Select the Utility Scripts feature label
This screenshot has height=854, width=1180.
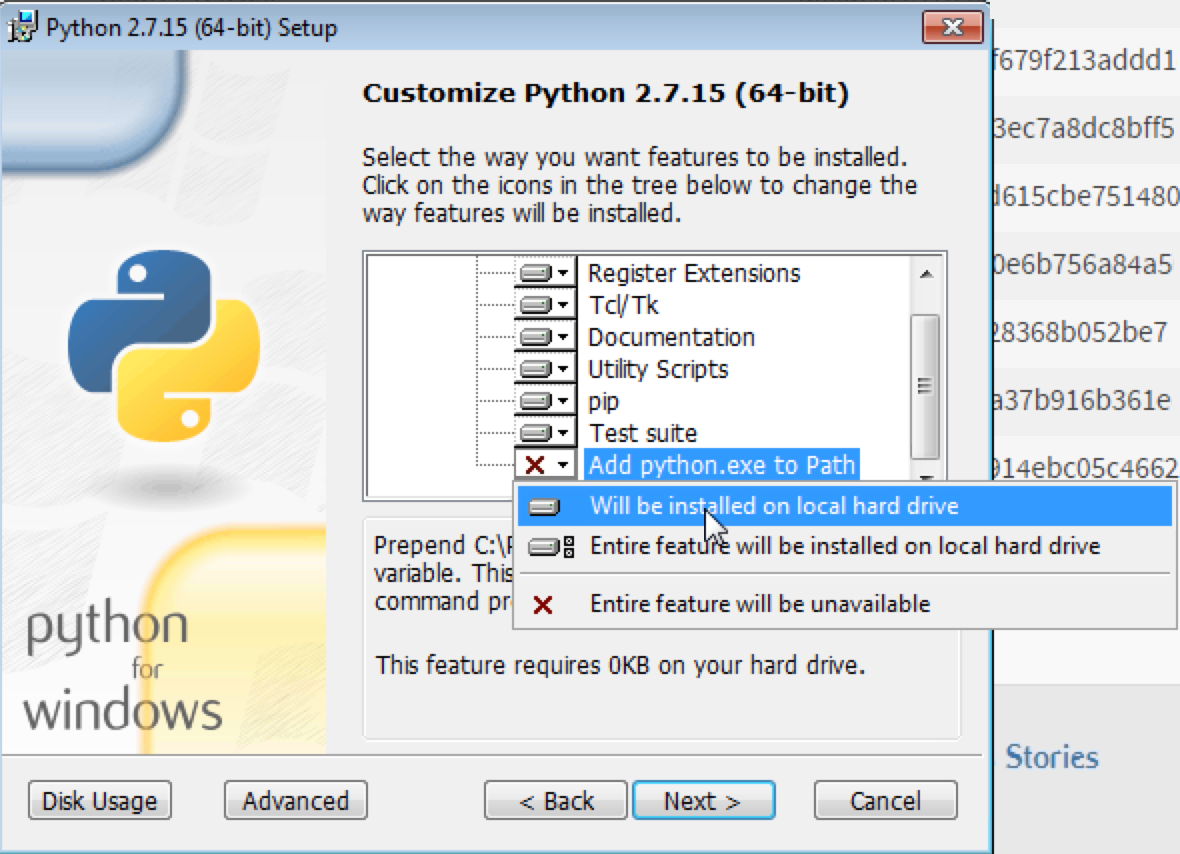[658, 369]
